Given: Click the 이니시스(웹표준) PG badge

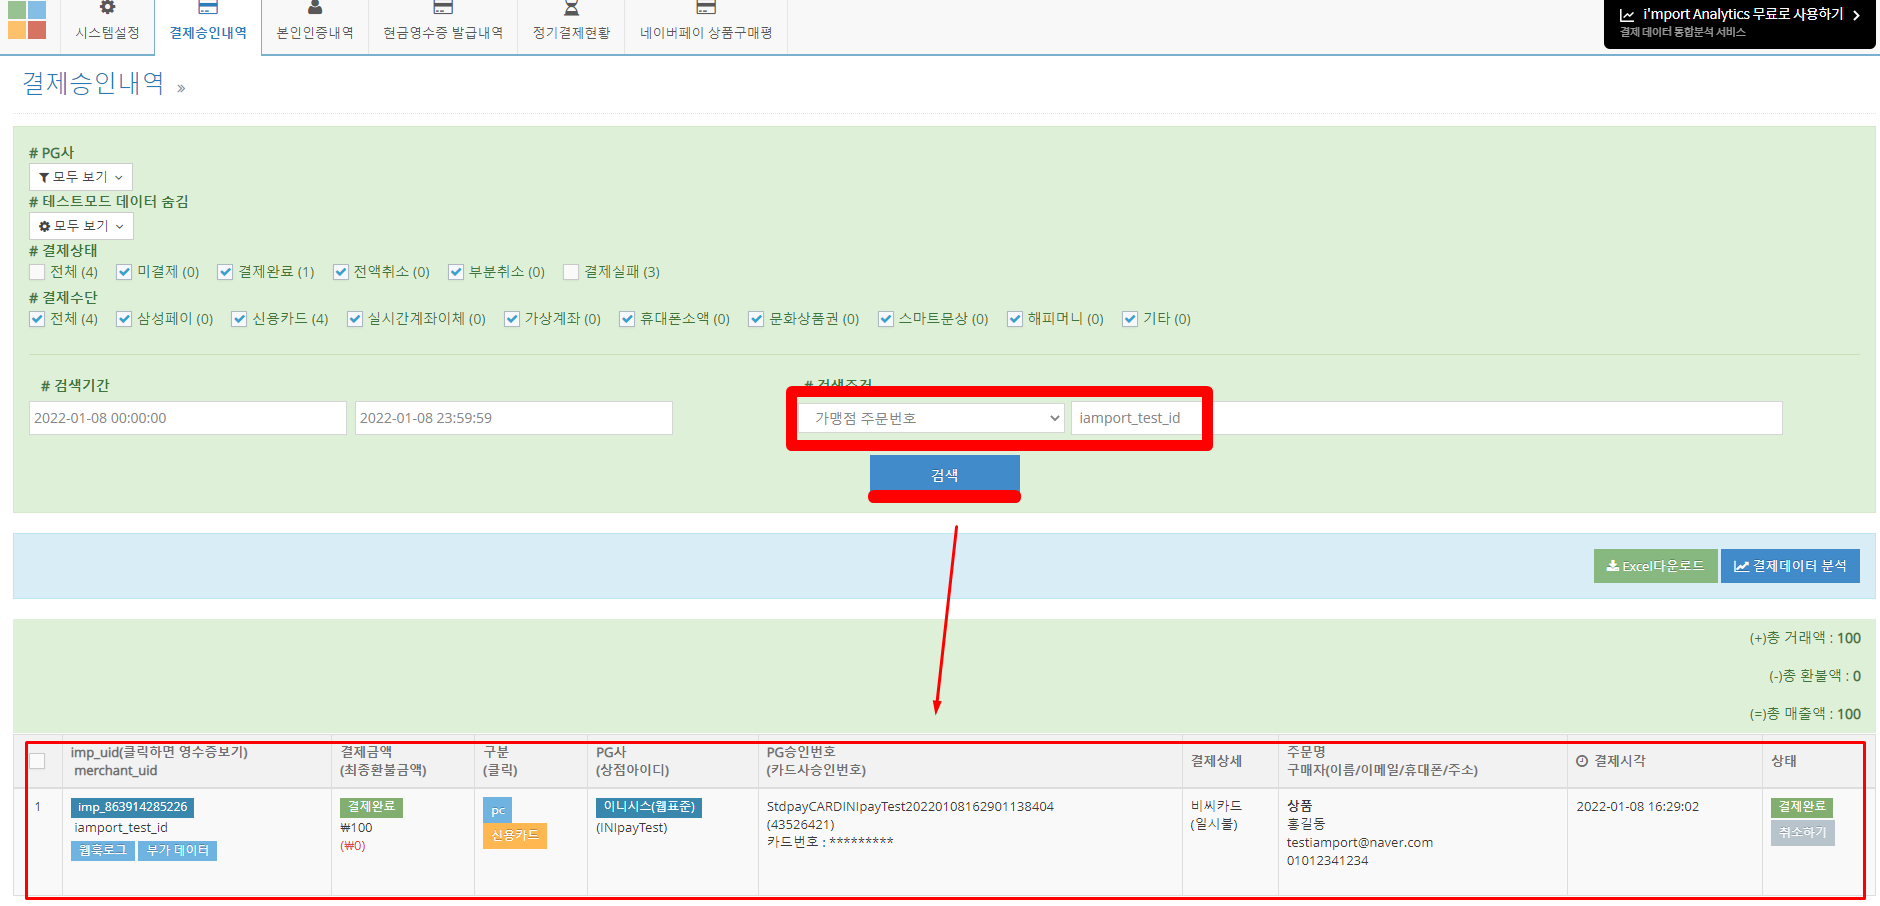Looking at the screenshot, I should click(x=649, y=807).
